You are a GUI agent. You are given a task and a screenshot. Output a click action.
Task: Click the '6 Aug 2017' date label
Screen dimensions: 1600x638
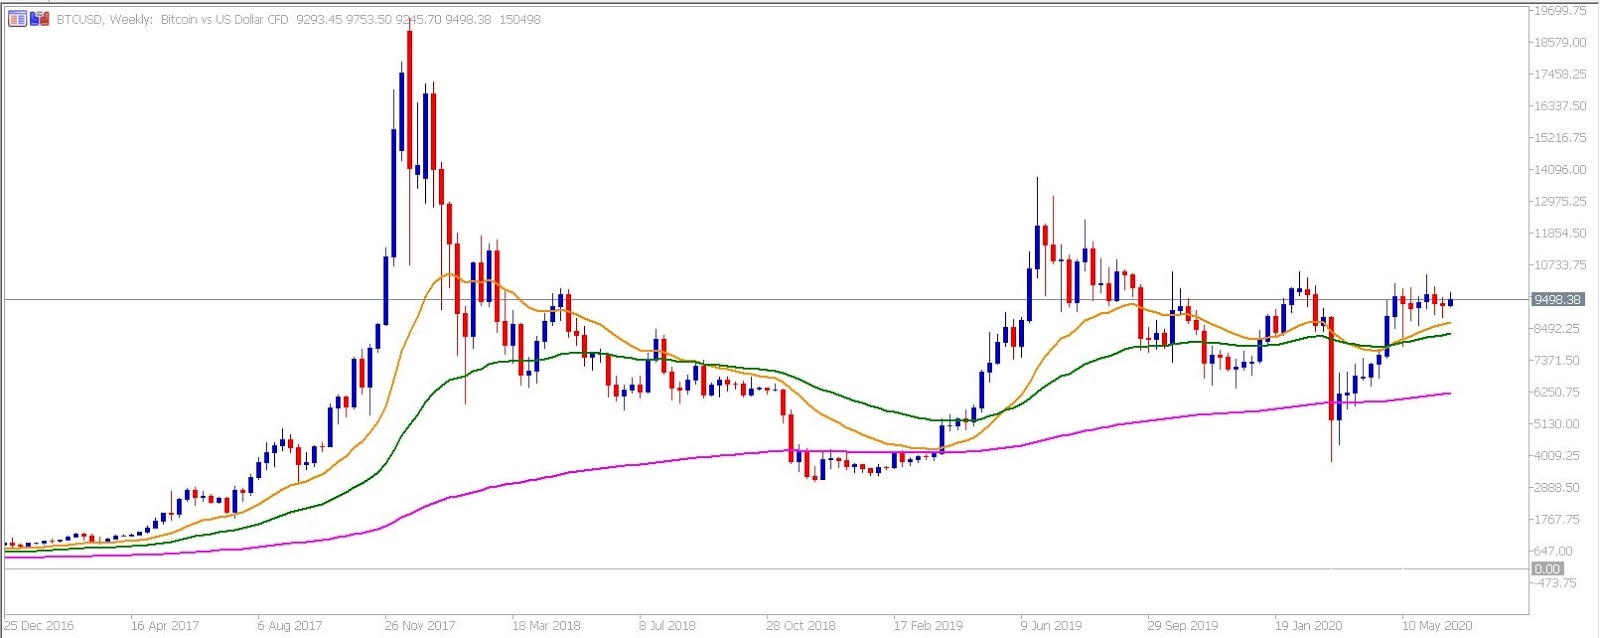tap(290, 626)
